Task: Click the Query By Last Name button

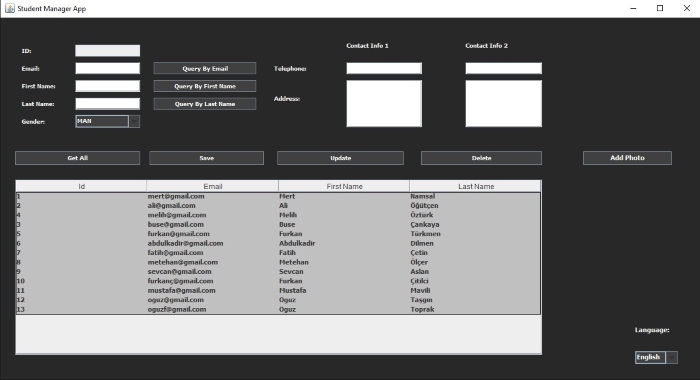Action: [205, 104]
